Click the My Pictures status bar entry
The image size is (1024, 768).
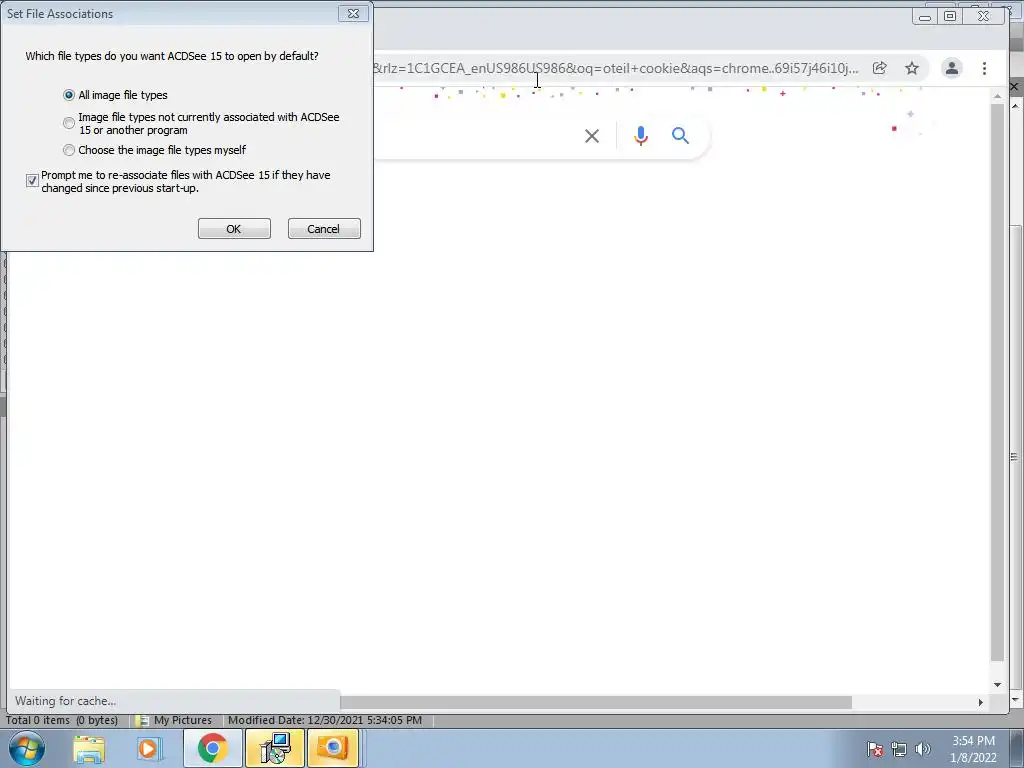(174, 720)
